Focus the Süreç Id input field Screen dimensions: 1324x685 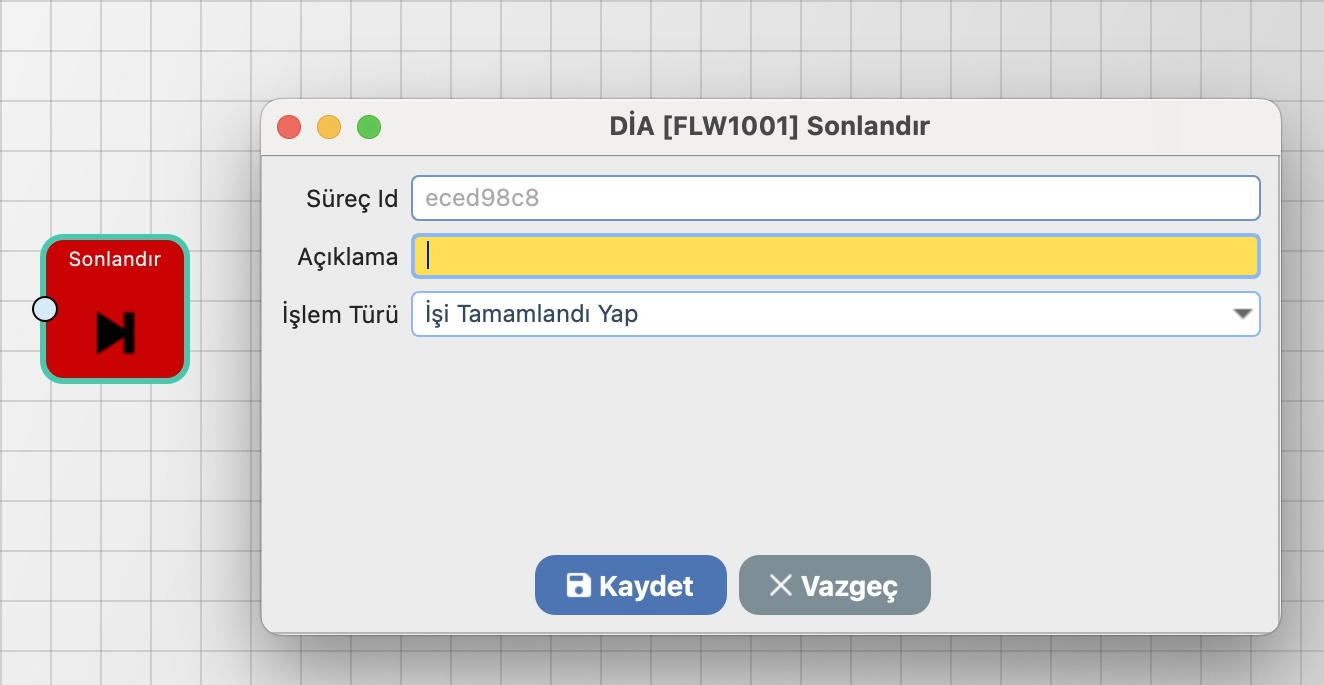tap(835, 198)
